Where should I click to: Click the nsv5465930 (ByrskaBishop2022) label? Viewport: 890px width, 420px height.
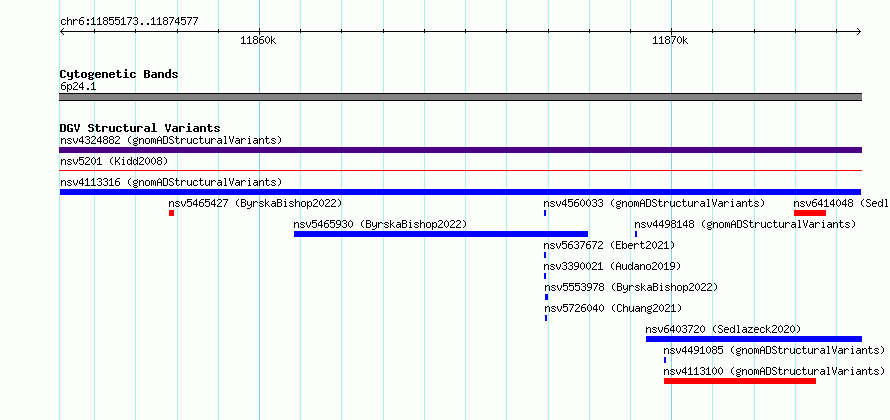(380, 224)
